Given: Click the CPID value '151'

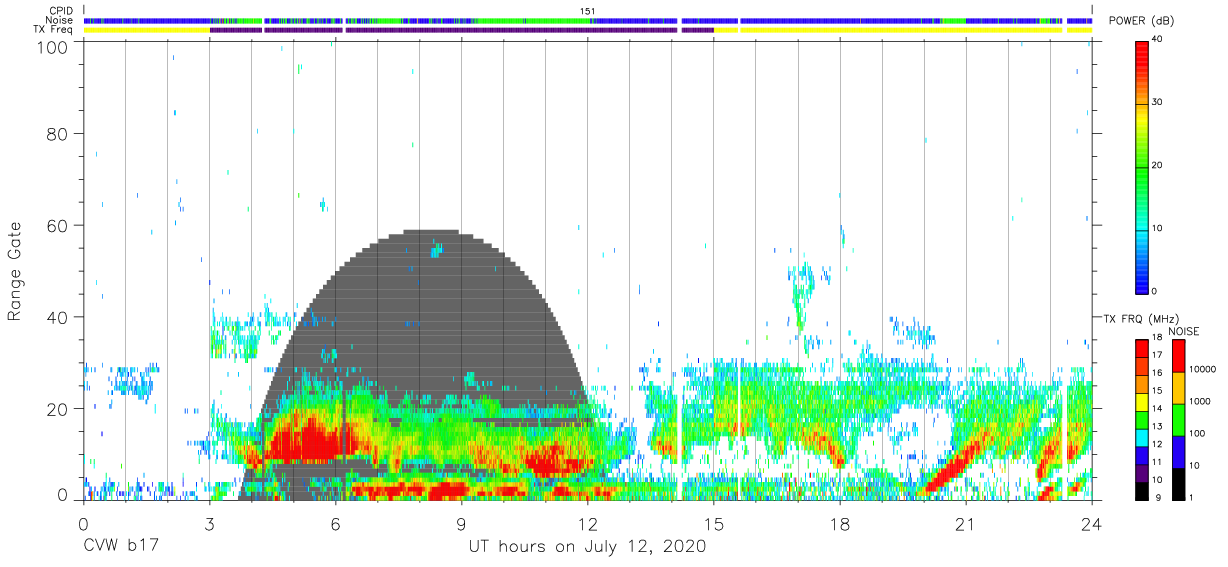Looking at the screenshot, I should [588, 11].
